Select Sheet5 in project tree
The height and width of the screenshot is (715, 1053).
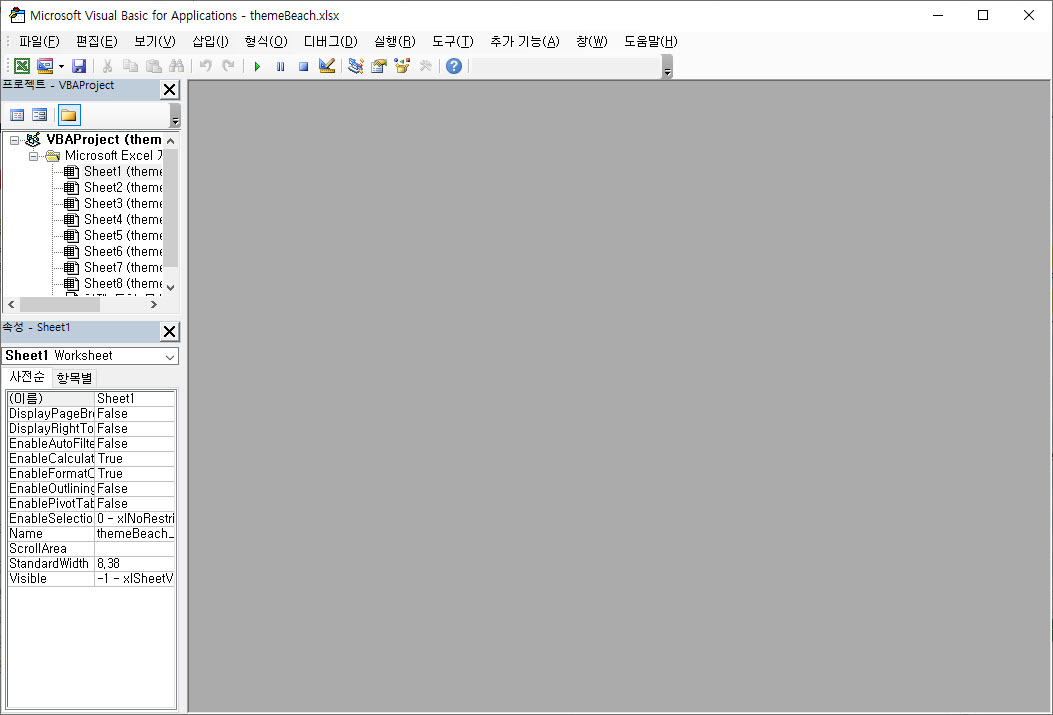(x=123, y=236)
